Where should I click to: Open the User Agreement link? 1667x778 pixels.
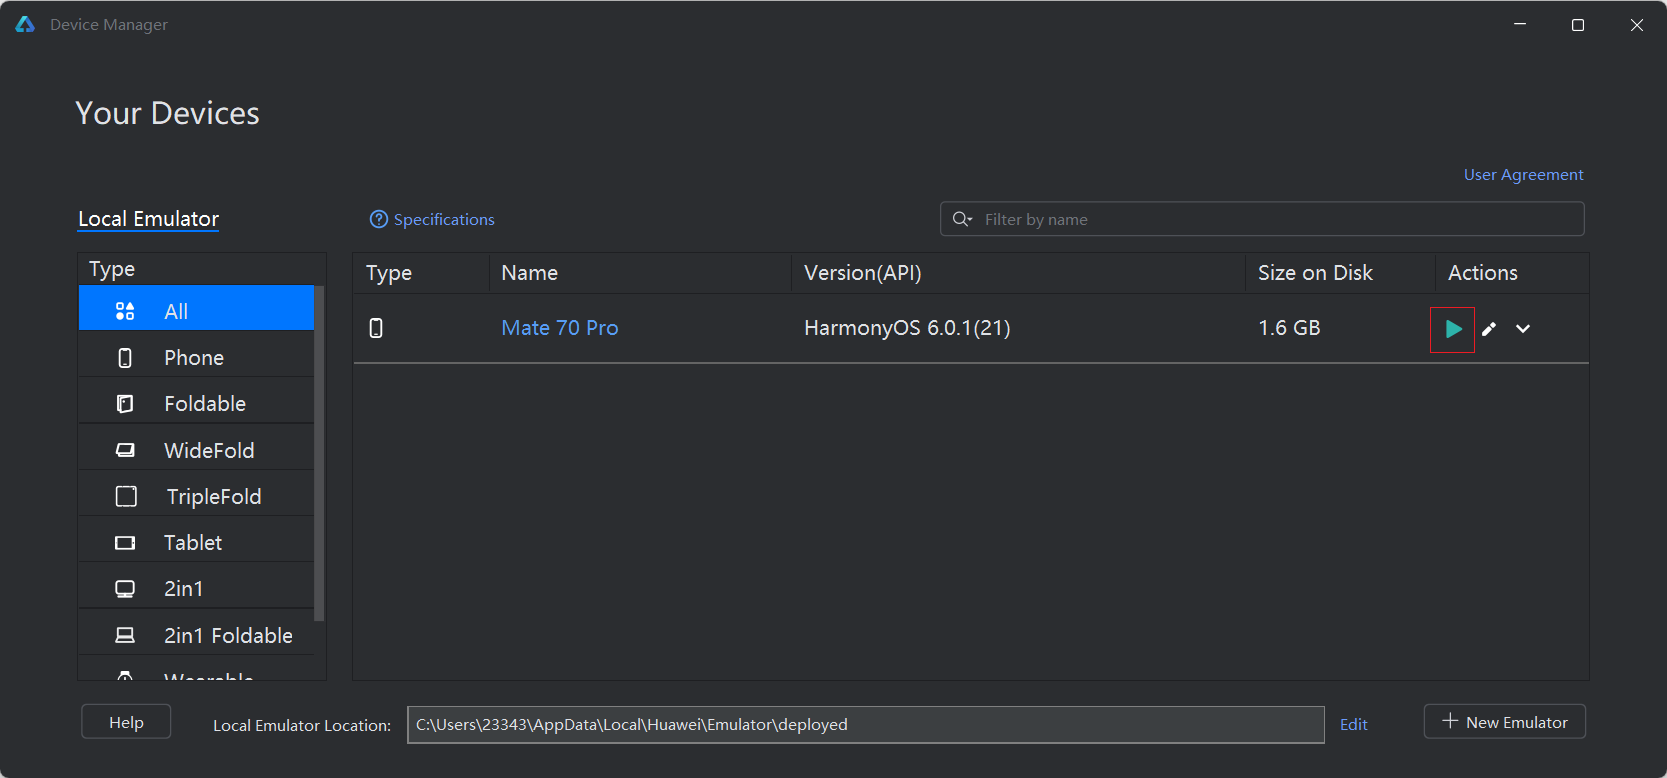click(1523, 175)
